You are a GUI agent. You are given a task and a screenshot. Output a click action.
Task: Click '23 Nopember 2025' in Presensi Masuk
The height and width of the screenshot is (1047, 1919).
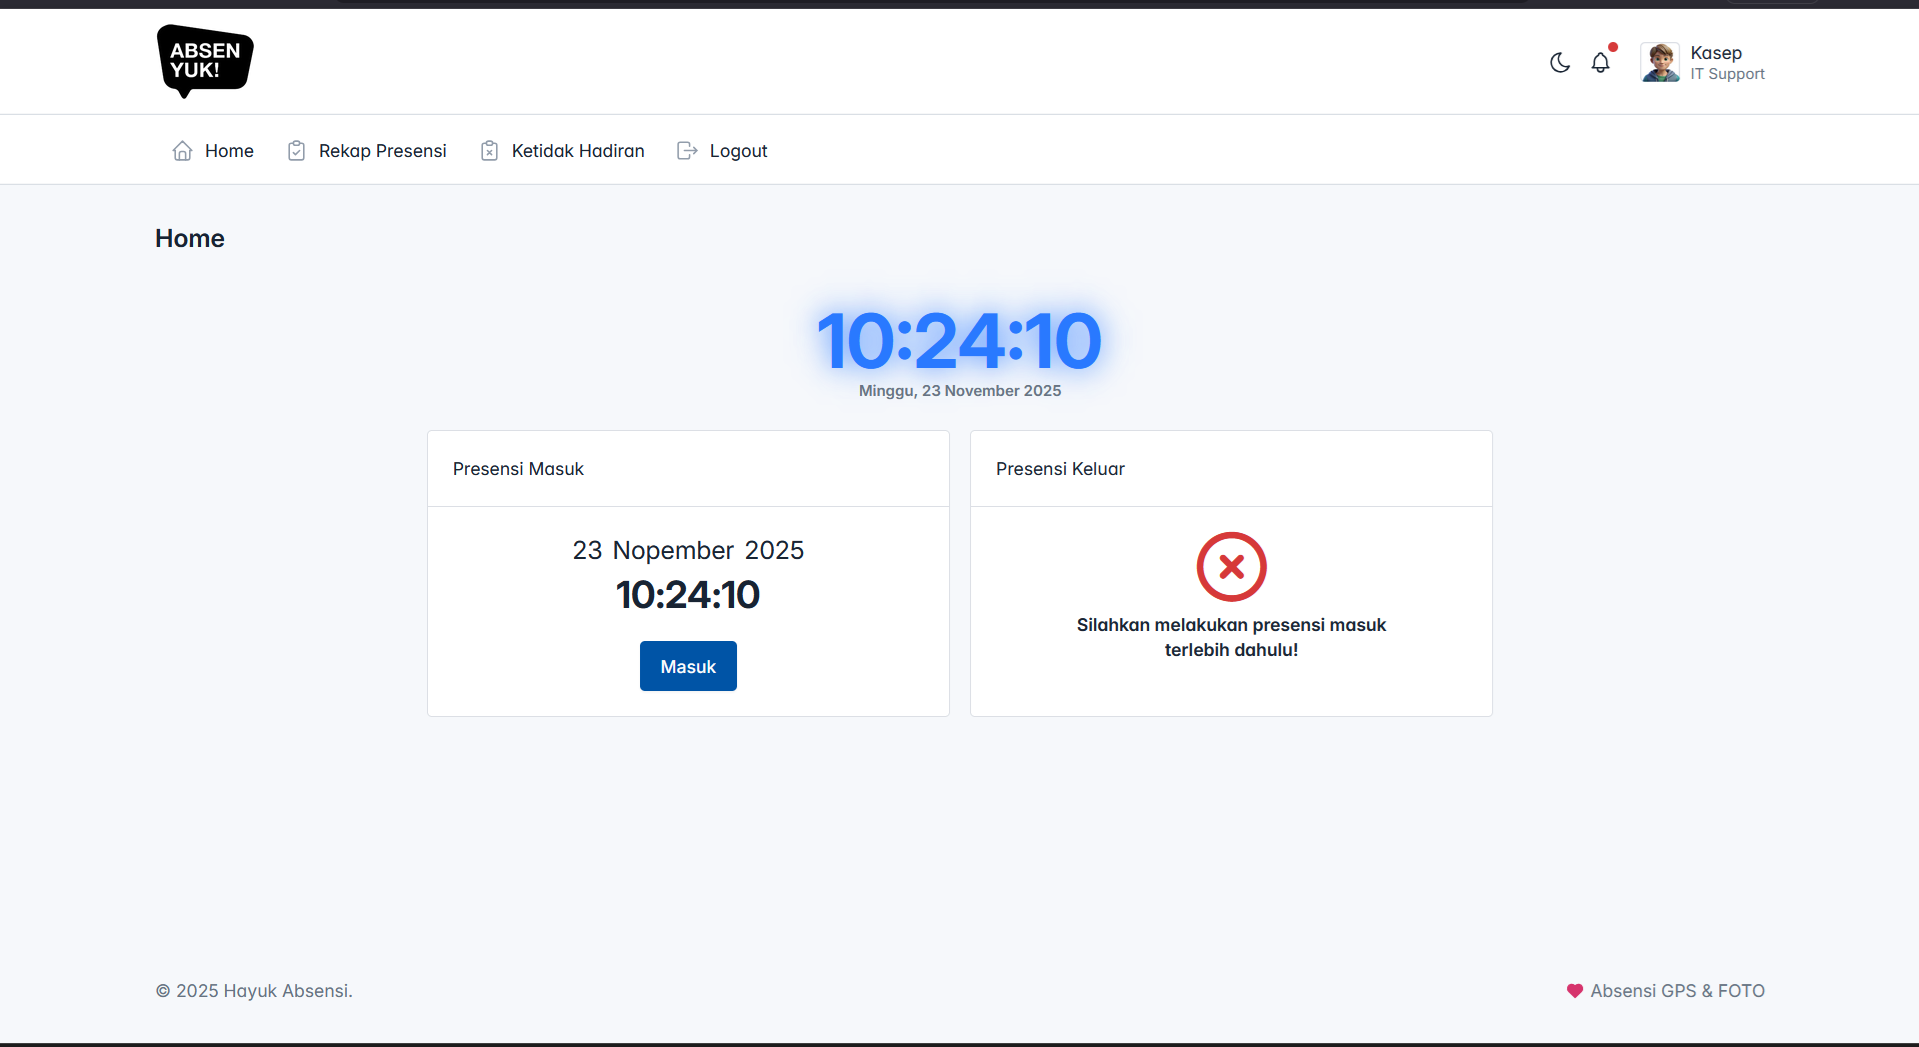point(688,550)
